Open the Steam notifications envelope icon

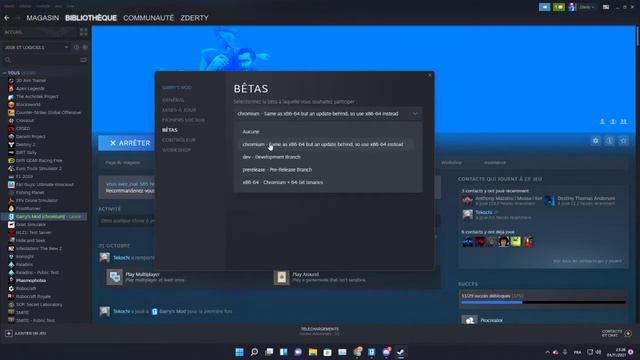pyautogui.click(x=559, y=7)
